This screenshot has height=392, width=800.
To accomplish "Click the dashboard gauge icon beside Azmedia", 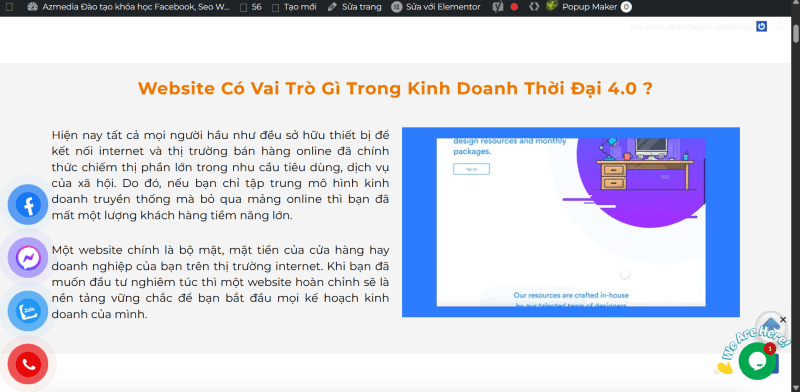I will coord(33,7).
